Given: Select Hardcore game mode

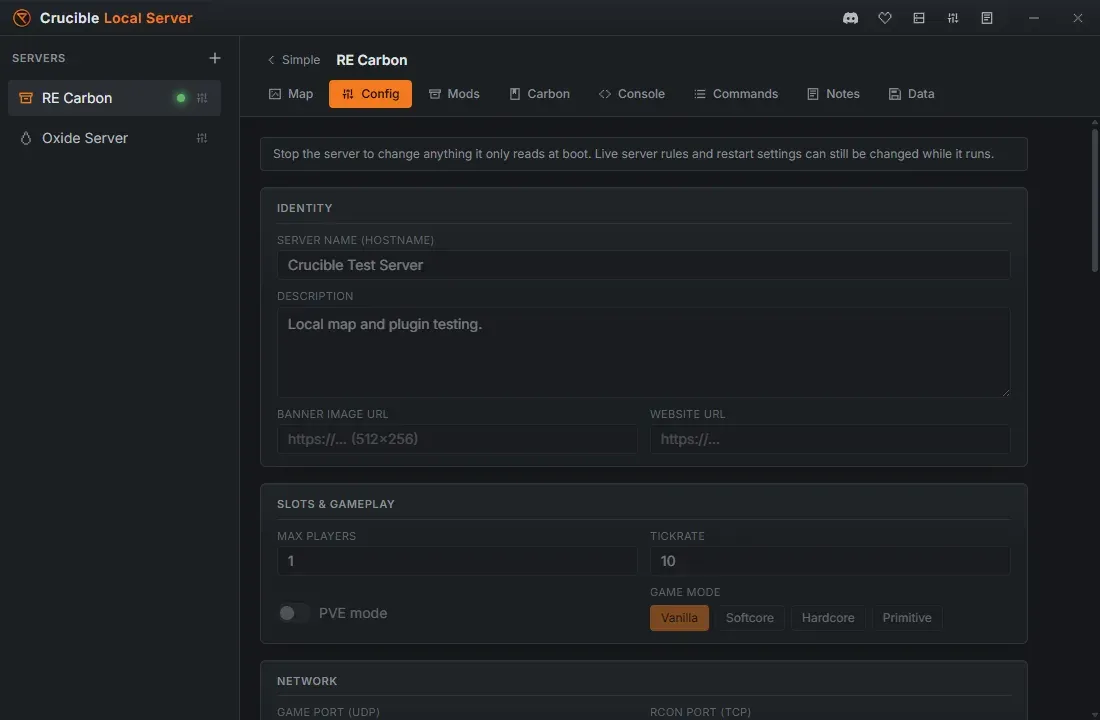Looking at the screenshot, I should 828,618.
